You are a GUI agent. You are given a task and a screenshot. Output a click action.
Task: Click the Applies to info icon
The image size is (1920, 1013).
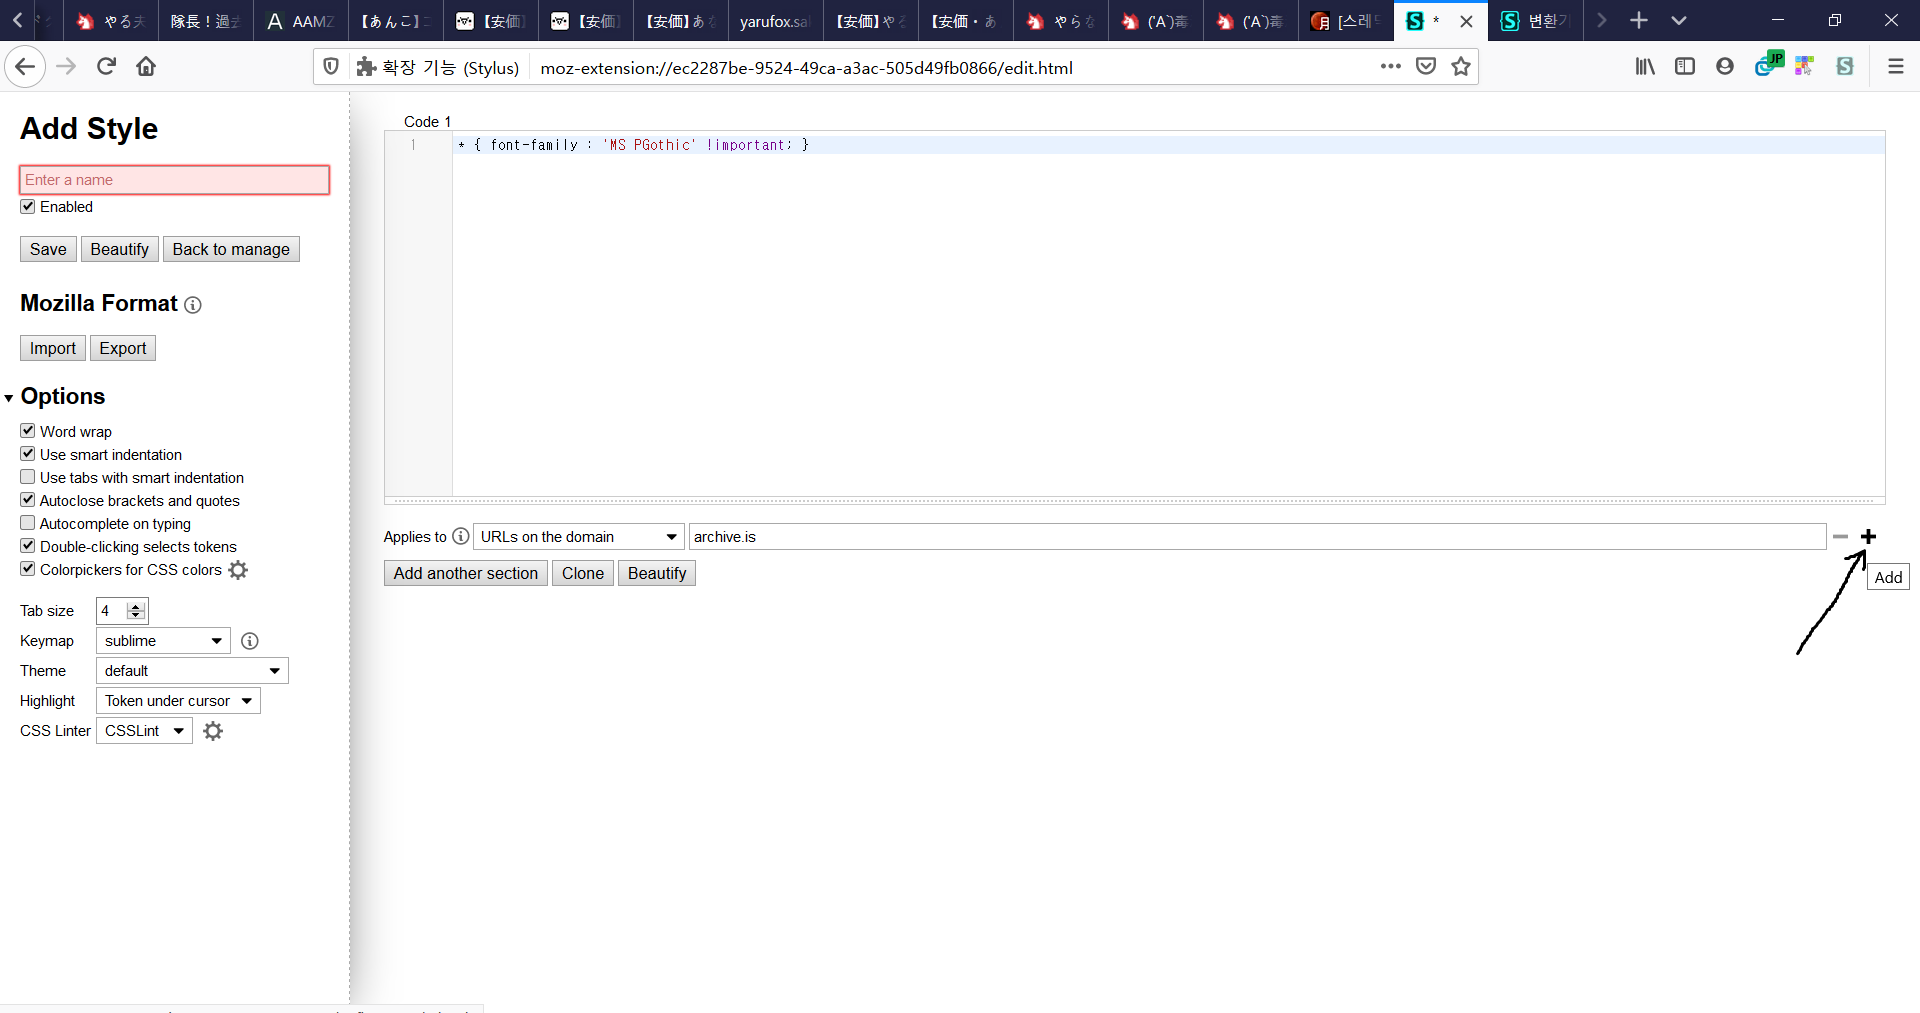(x=460, y=537)
